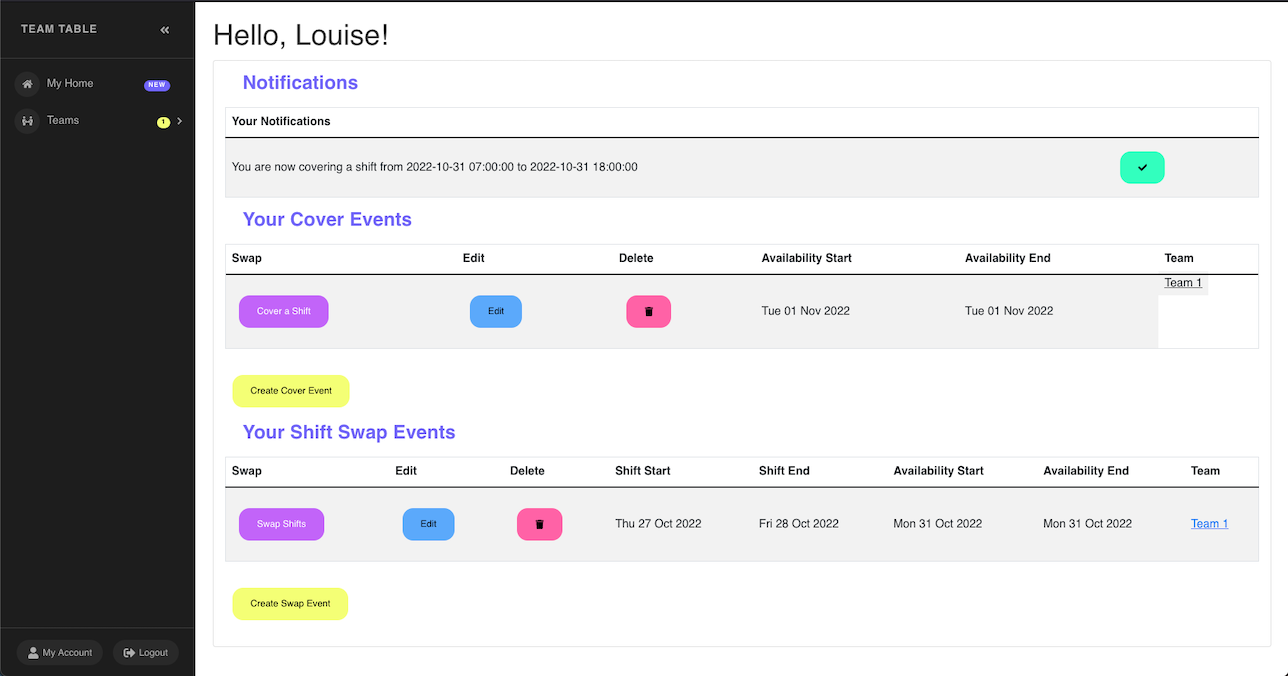
Task: Click the user icon on My Account
Action: tap(33, 653)
